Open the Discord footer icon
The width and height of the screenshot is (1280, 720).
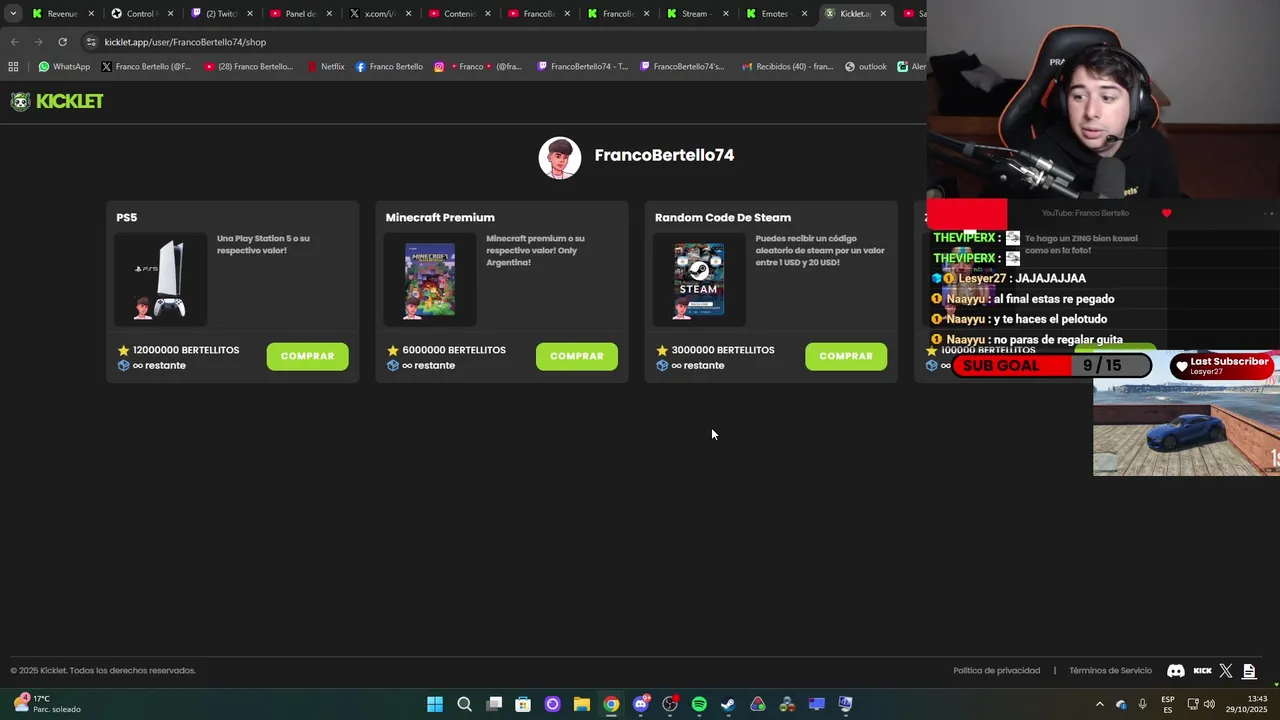1176,671
